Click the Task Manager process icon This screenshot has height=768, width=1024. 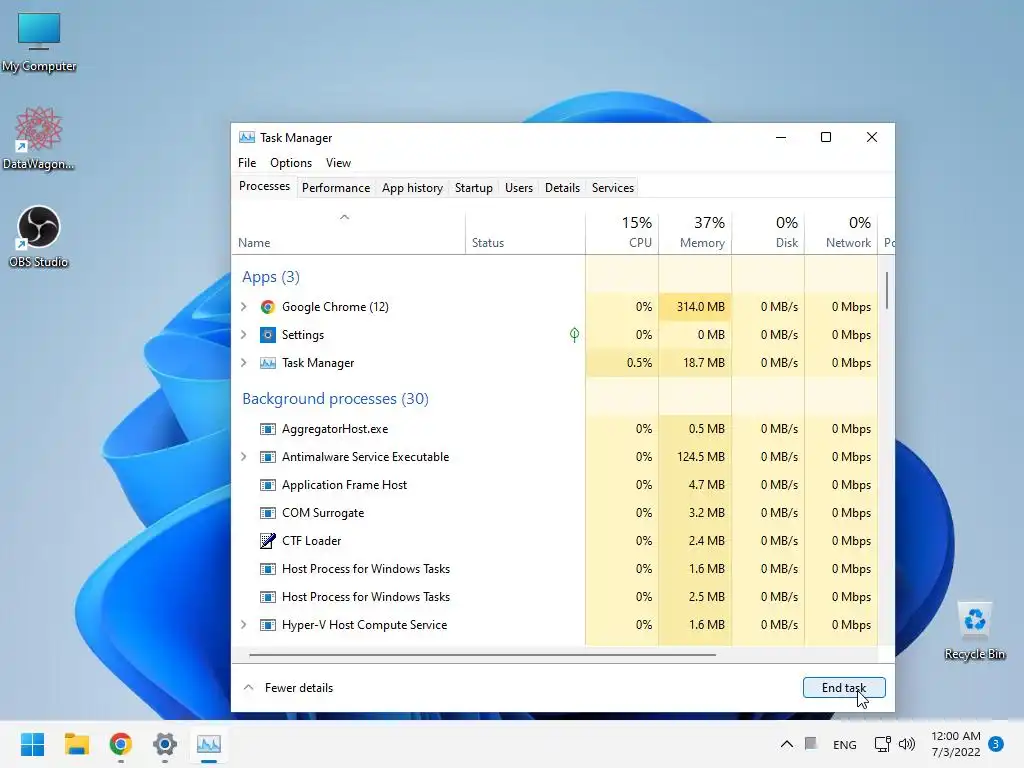[268, 363]
